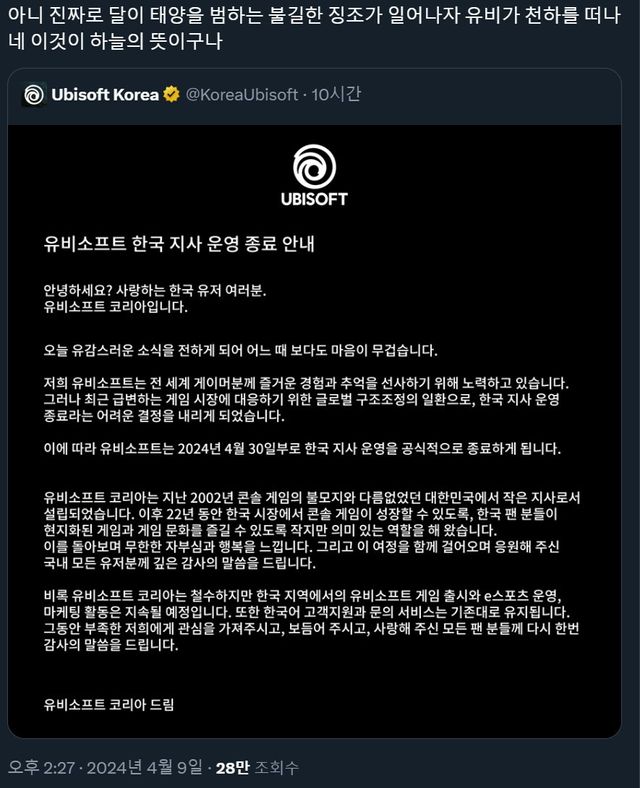Click the Ubisoft Korea profile avatar
Screen dimensions: 640x788
click(x=34, y=94)
